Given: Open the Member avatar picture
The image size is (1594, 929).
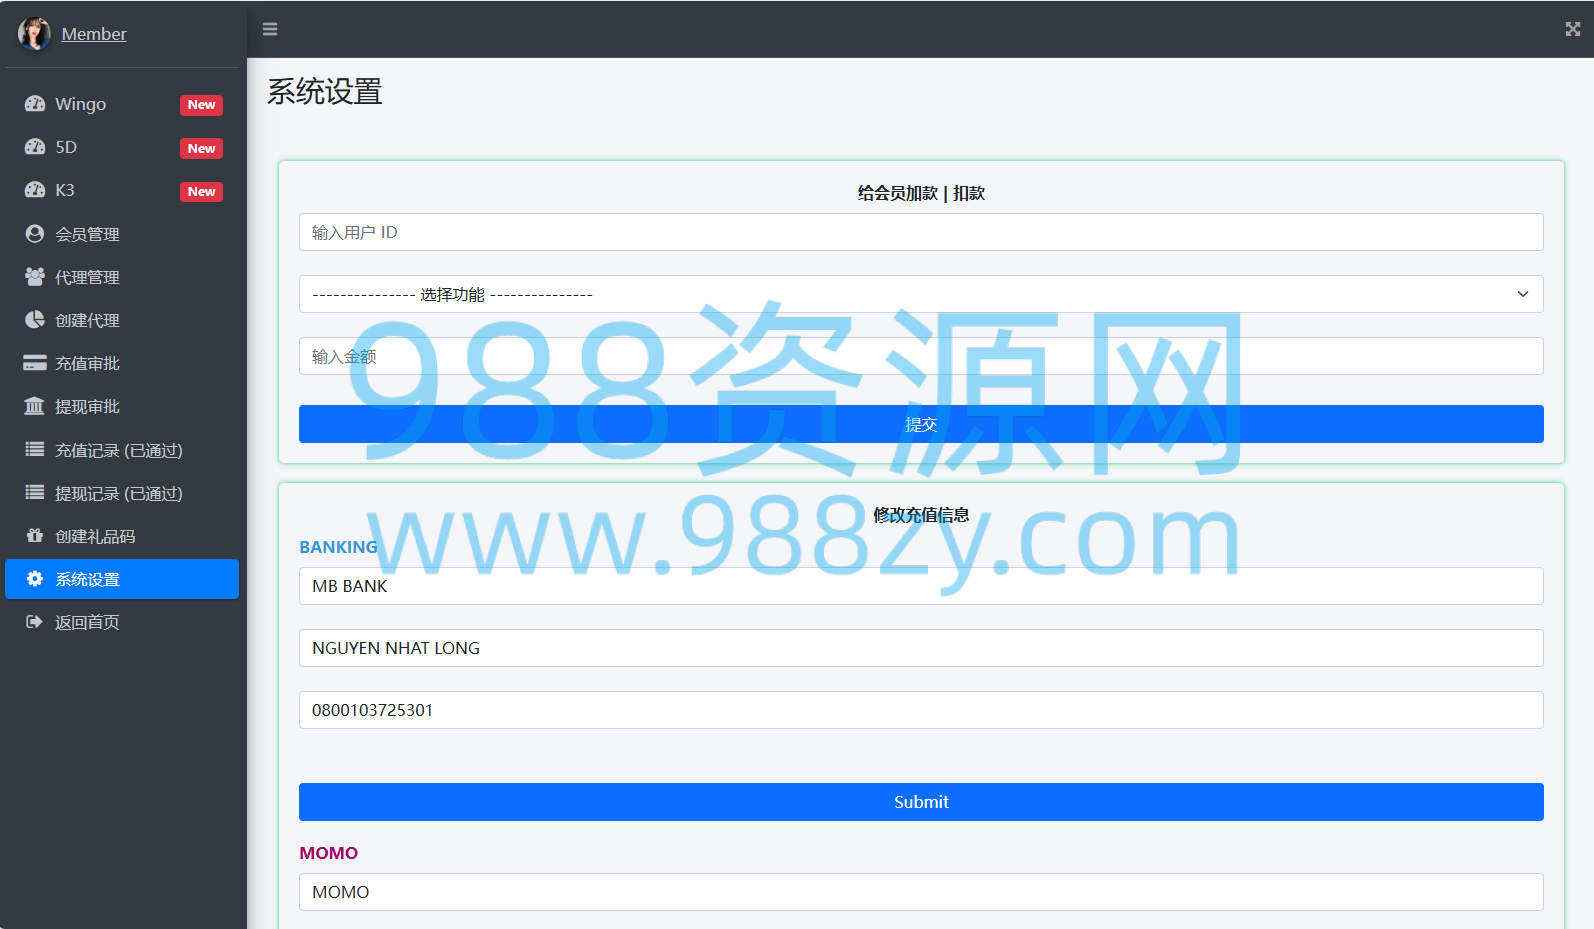Looking at the screenshot, I should [x=34, y=34].
